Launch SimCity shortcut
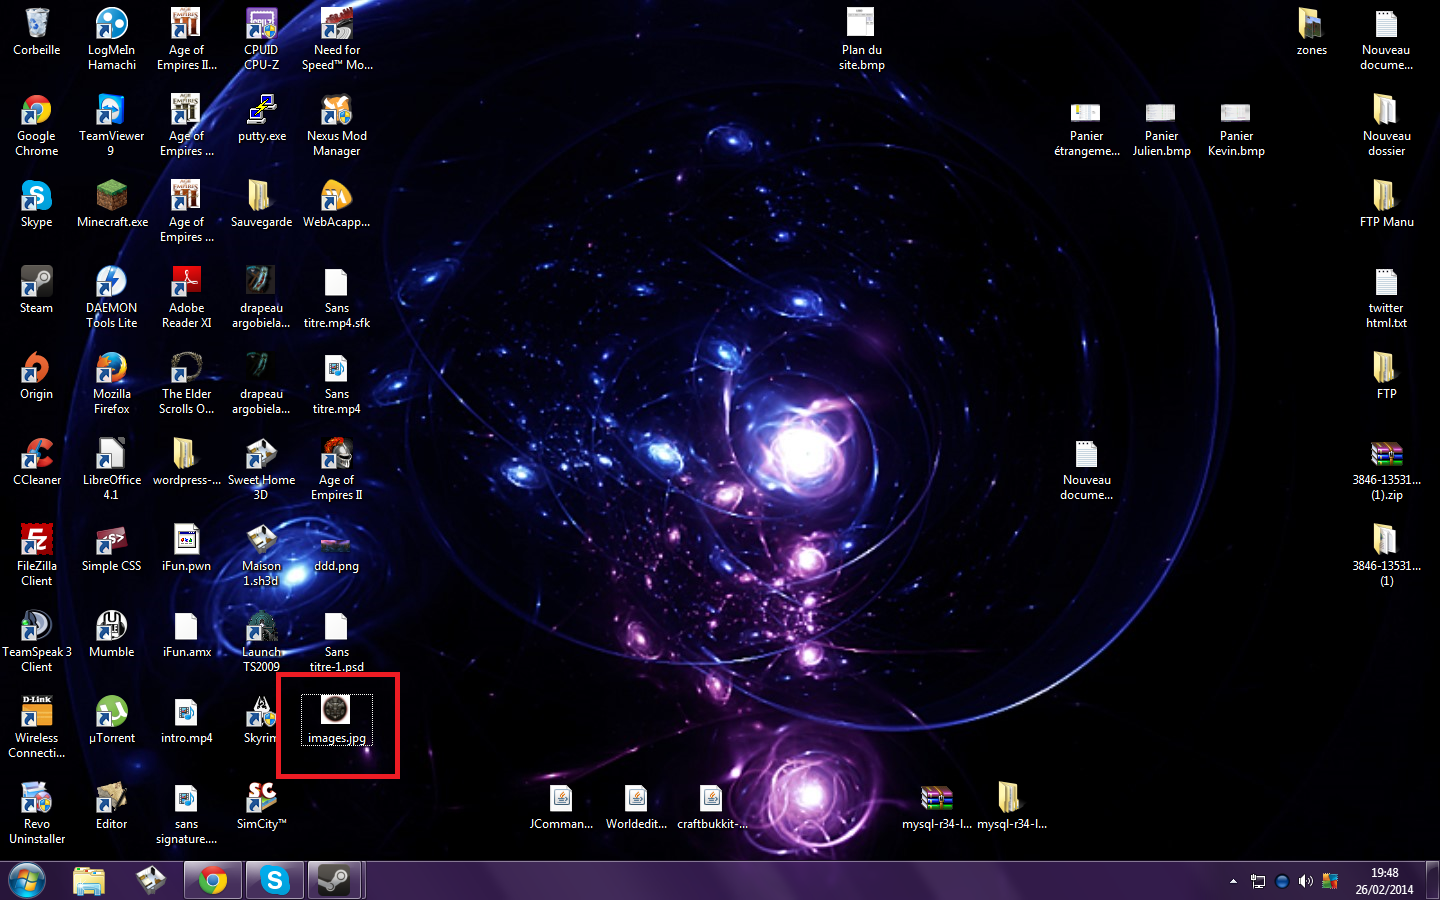Image resolution: width=1440 pixels, height=900 pixels. [261, 806]
